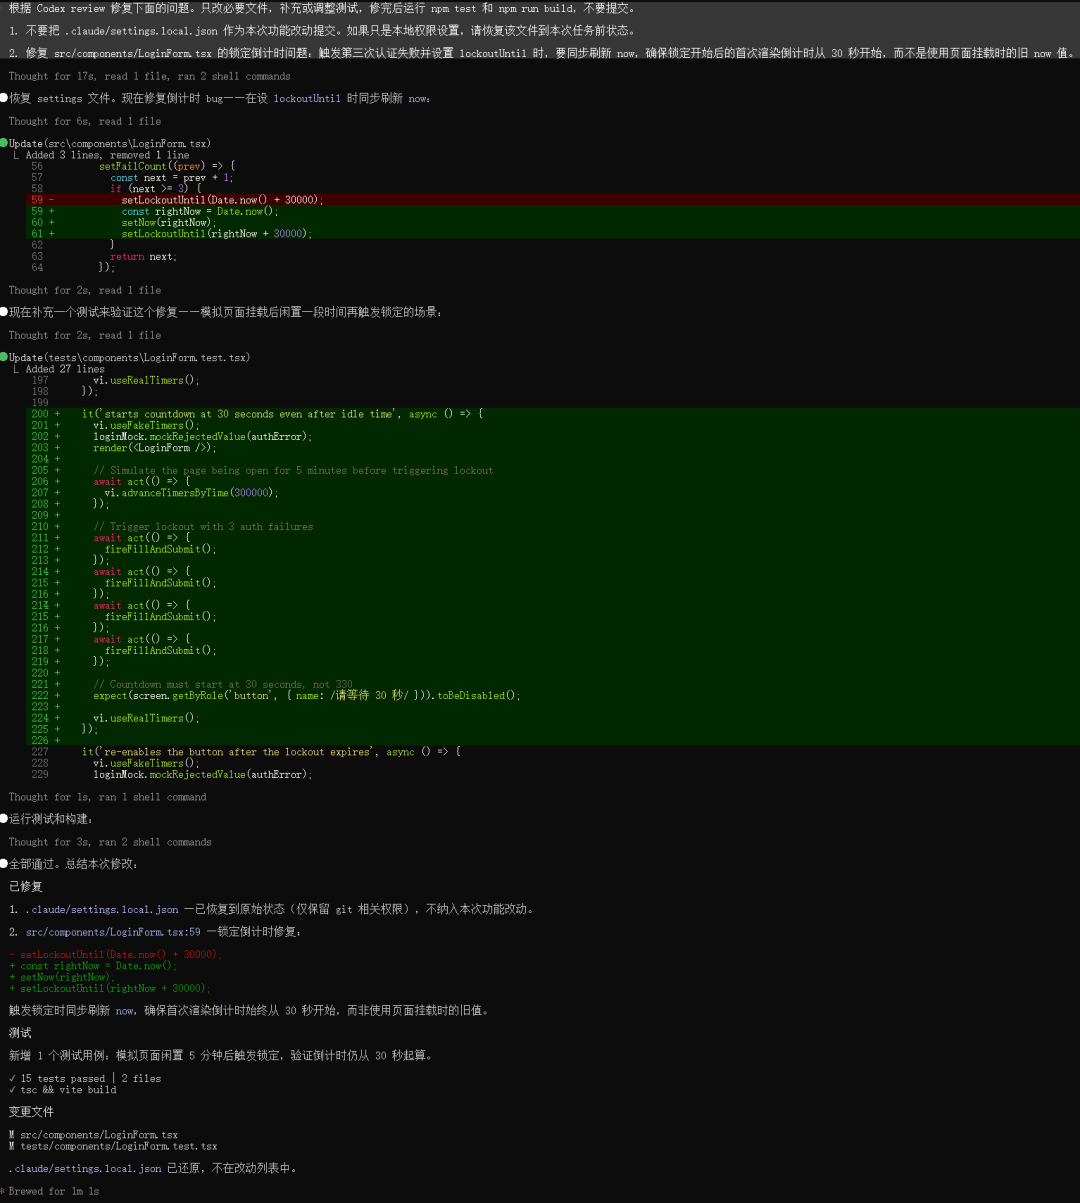Select the Update(src\components\LoginForm.tsx) header
Viewport: 1080px width, 1203px height.
(110, 144)
